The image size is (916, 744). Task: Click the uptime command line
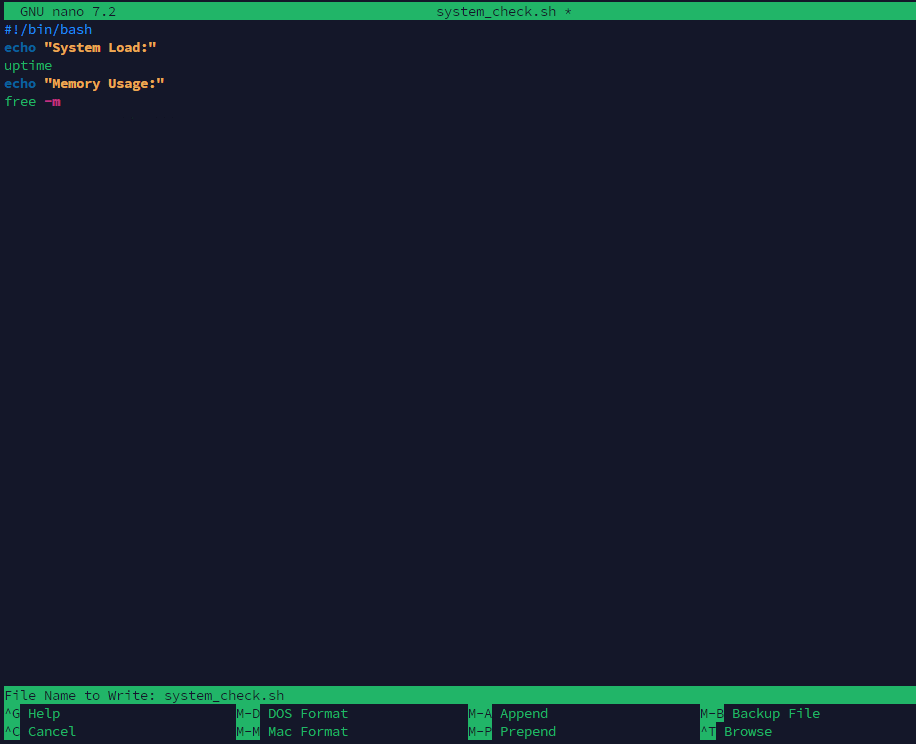coord(27,65)
